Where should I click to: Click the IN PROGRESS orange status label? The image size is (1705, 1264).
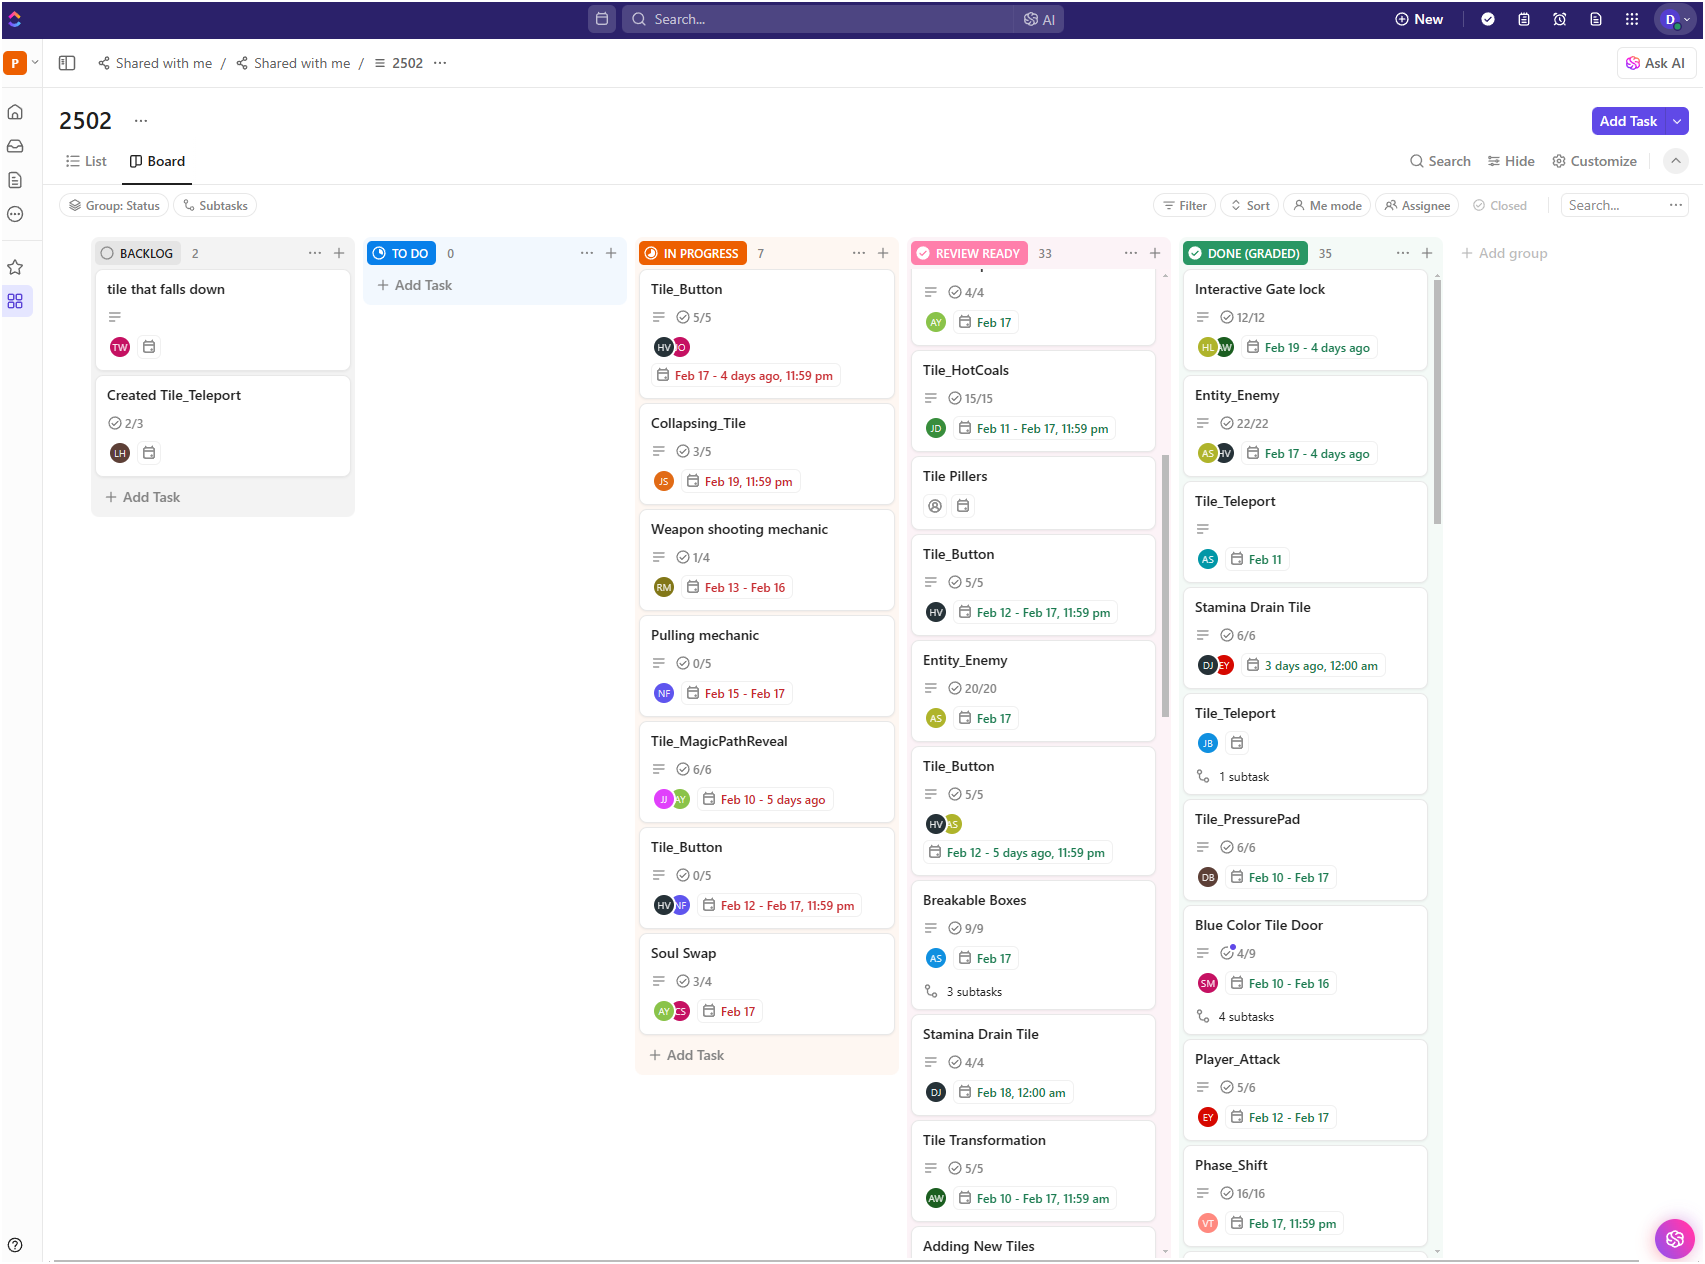(691, 253)
